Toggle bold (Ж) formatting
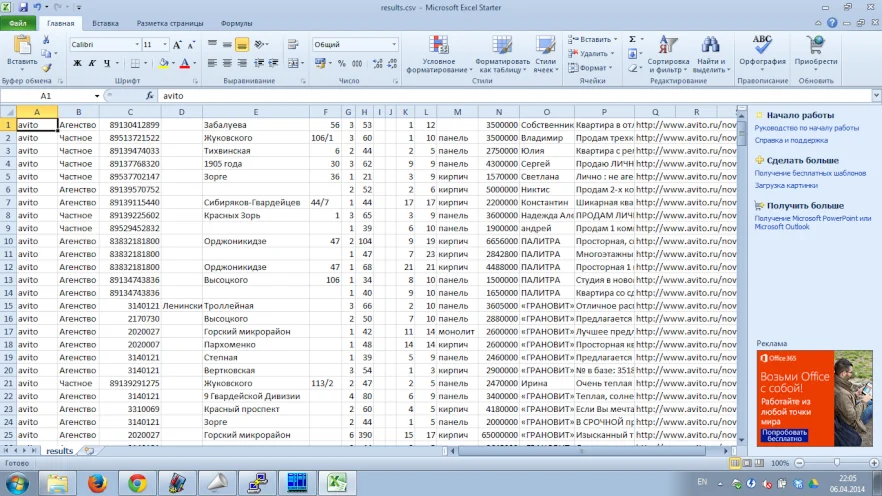The height and width of the screenshot is (496, 882). click(77, 63)
